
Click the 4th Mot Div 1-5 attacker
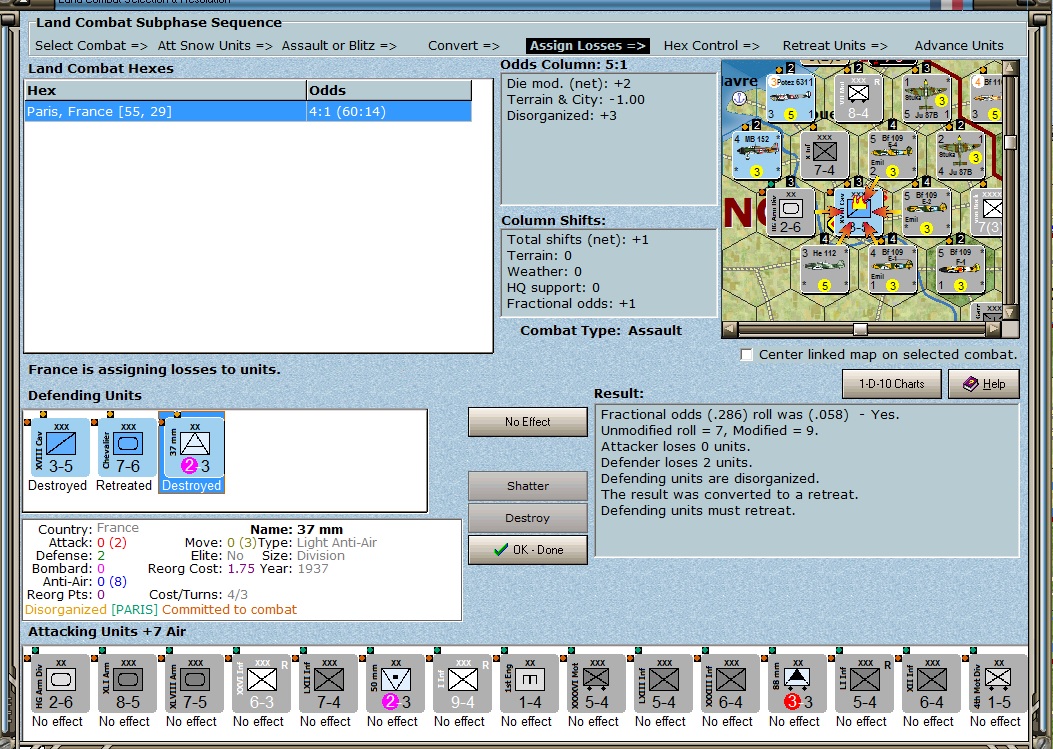click(x=998, y=683)
